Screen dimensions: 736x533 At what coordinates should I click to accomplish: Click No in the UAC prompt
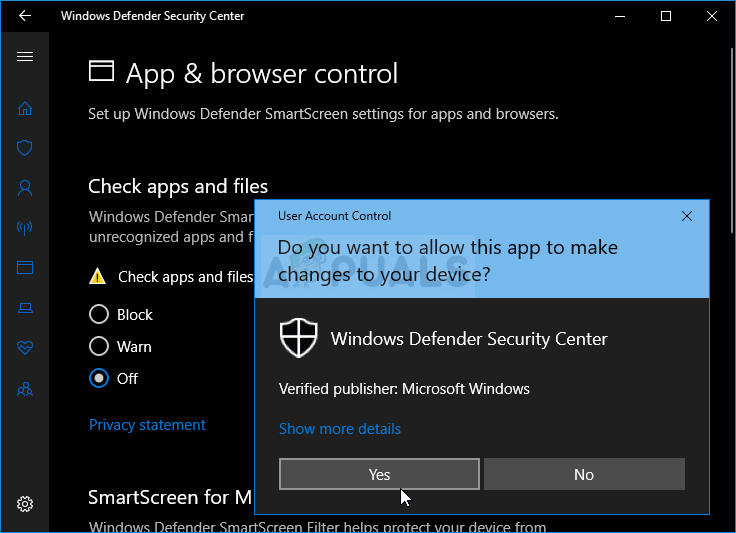pos(584,474)
